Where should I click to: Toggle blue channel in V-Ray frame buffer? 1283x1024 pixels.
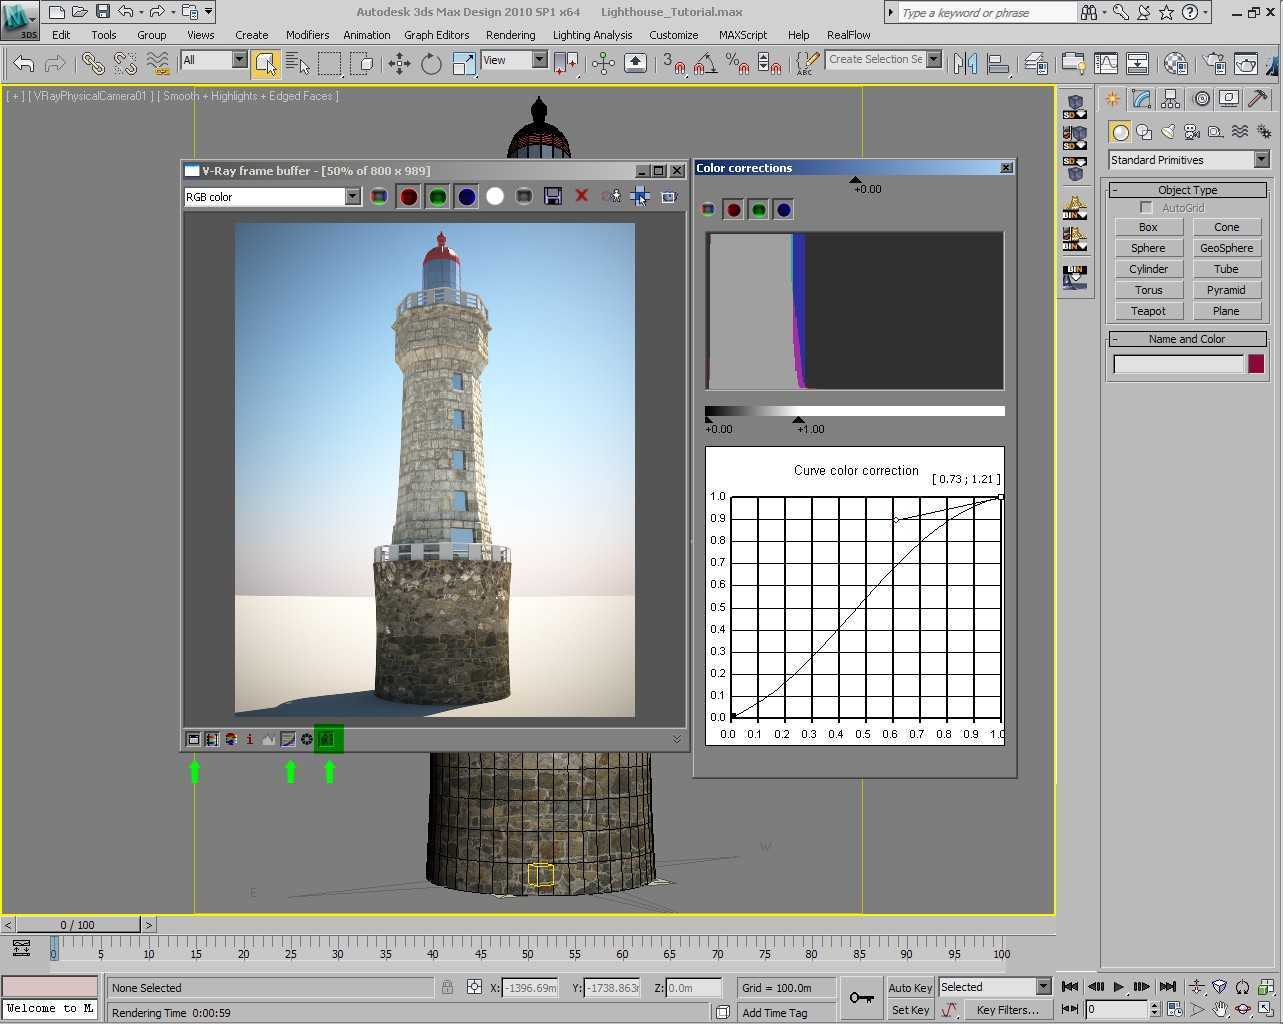pyautogui.click(x=466, y=196)
